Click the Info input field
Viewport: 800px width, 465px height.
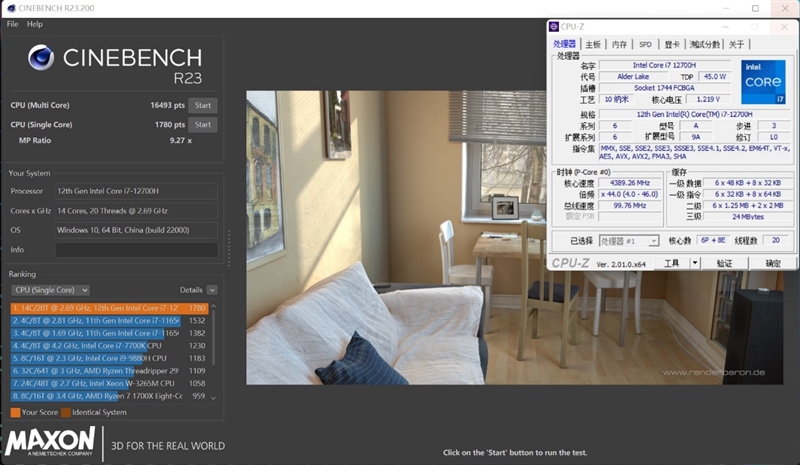click(x=135, y=250)
